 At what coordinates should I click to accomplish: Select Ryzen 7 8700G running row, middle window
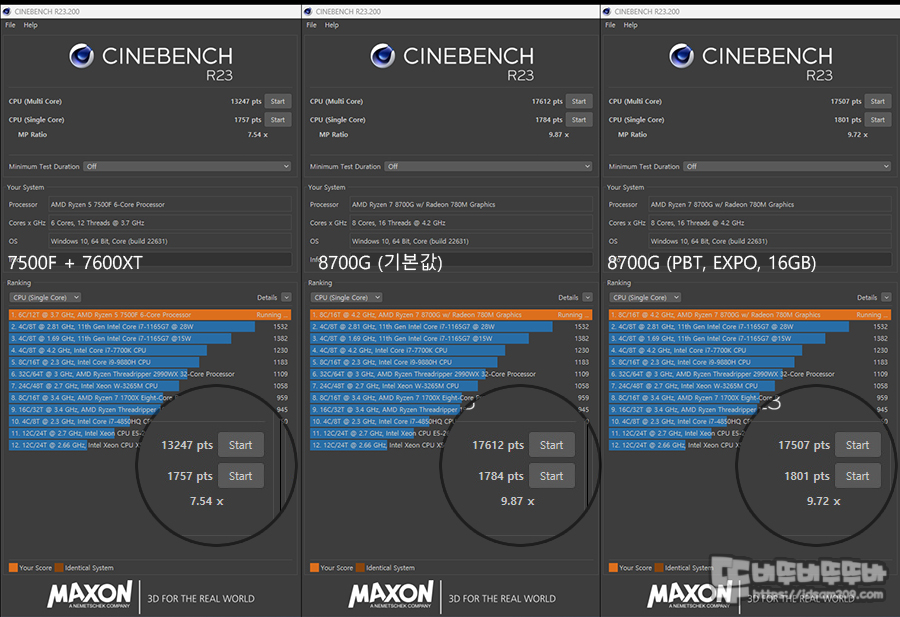[451, 315]
